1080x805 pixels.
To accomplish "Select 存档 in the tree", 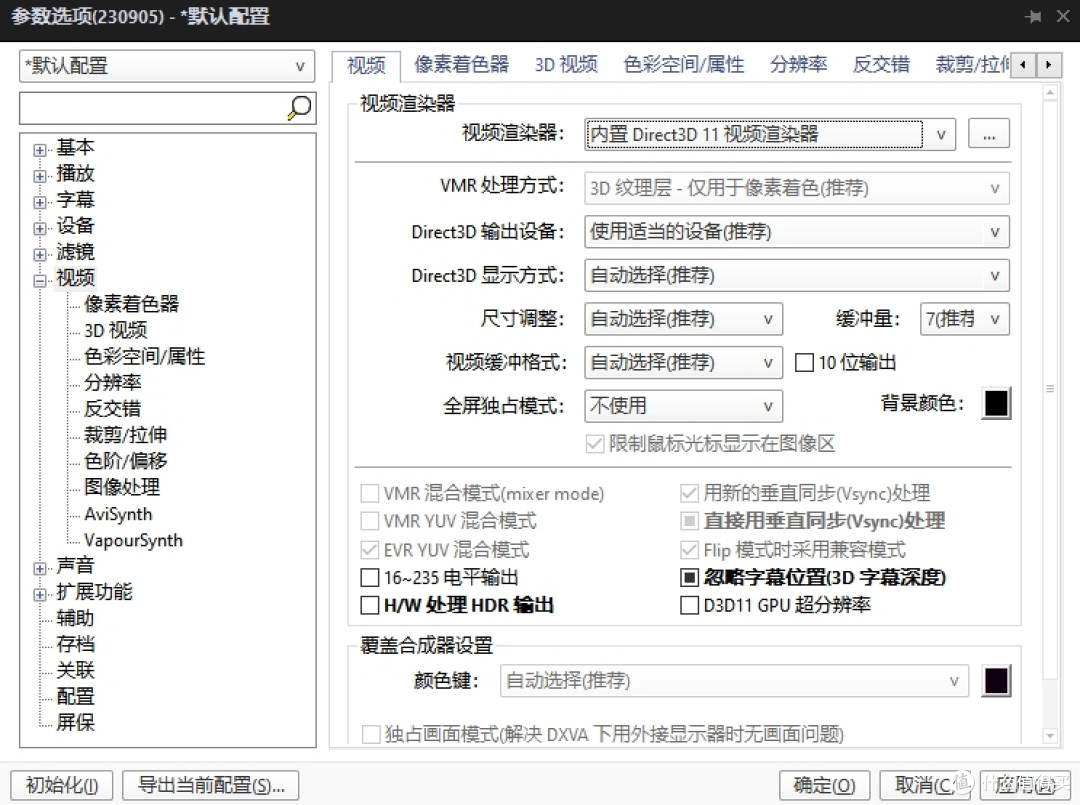I will click(x=75, y=644).
